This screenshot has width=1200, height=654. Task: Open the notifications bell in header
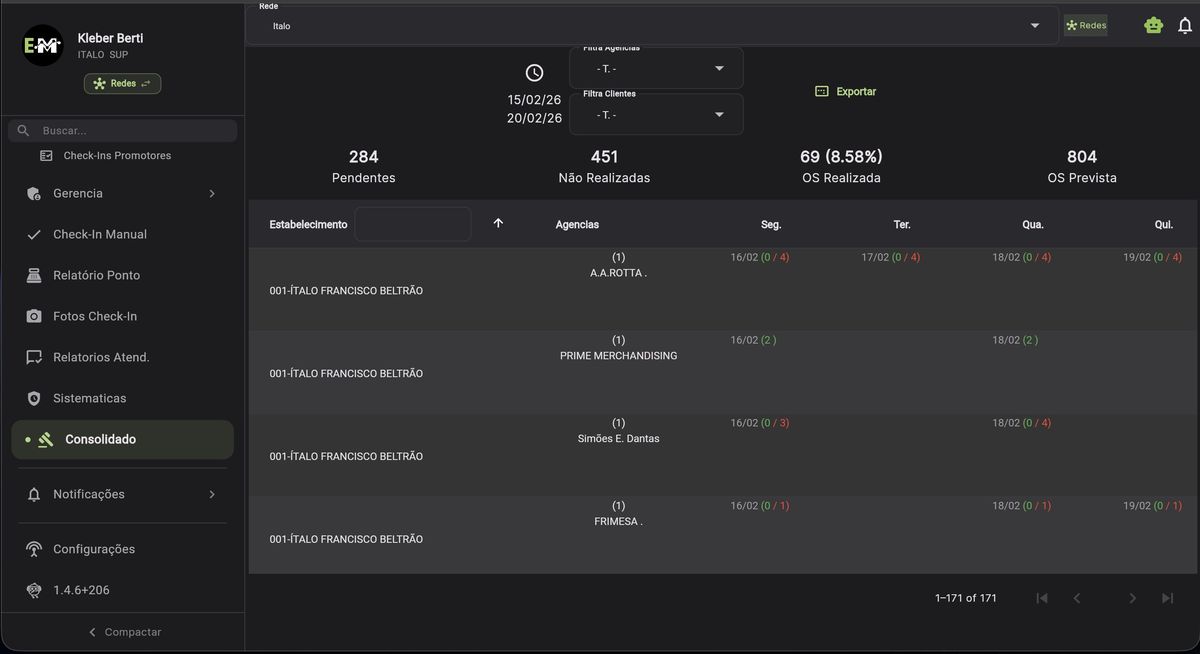pyautogui.click(x=1185, y=26)
